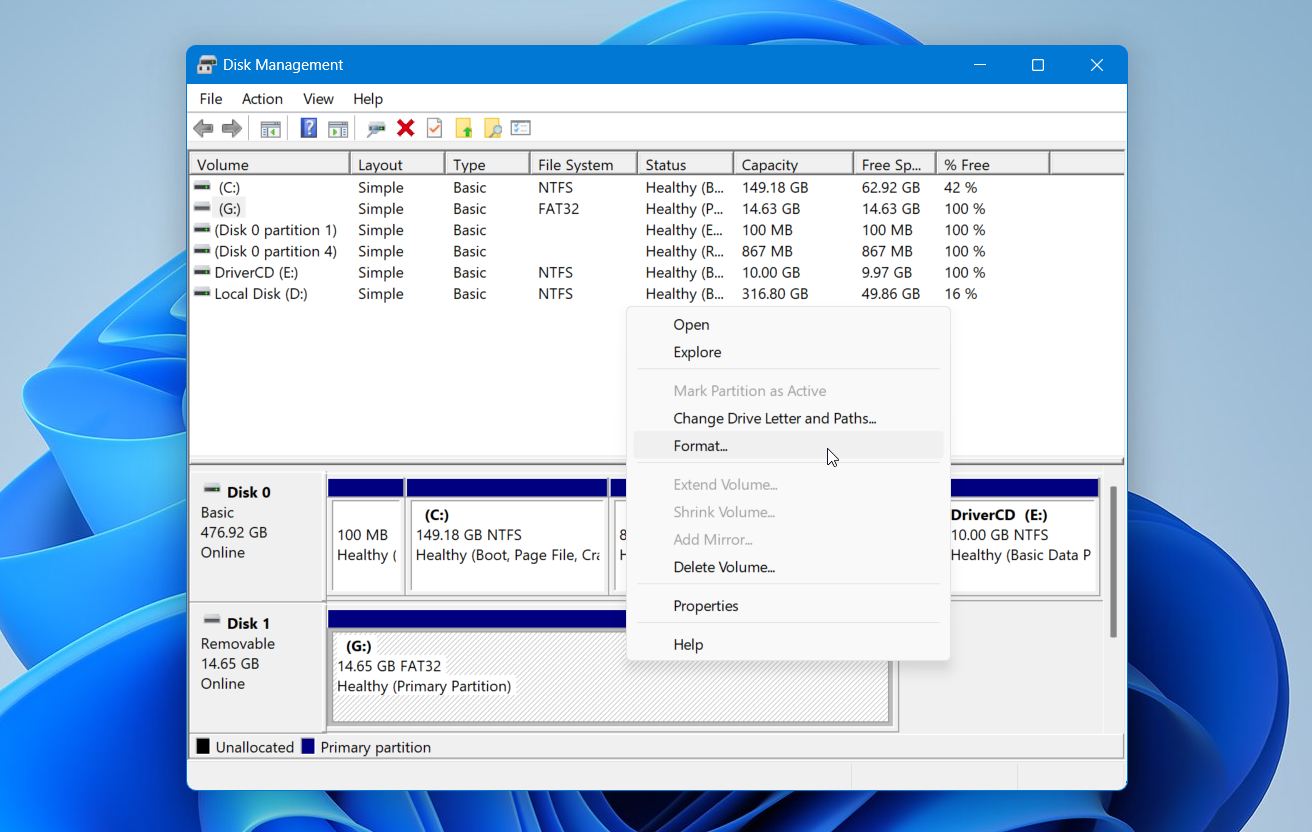The width and height of the screenshot is (1312, 832).
Task: Click the 62.92 GB free space cell
Action: coord(891,187)
